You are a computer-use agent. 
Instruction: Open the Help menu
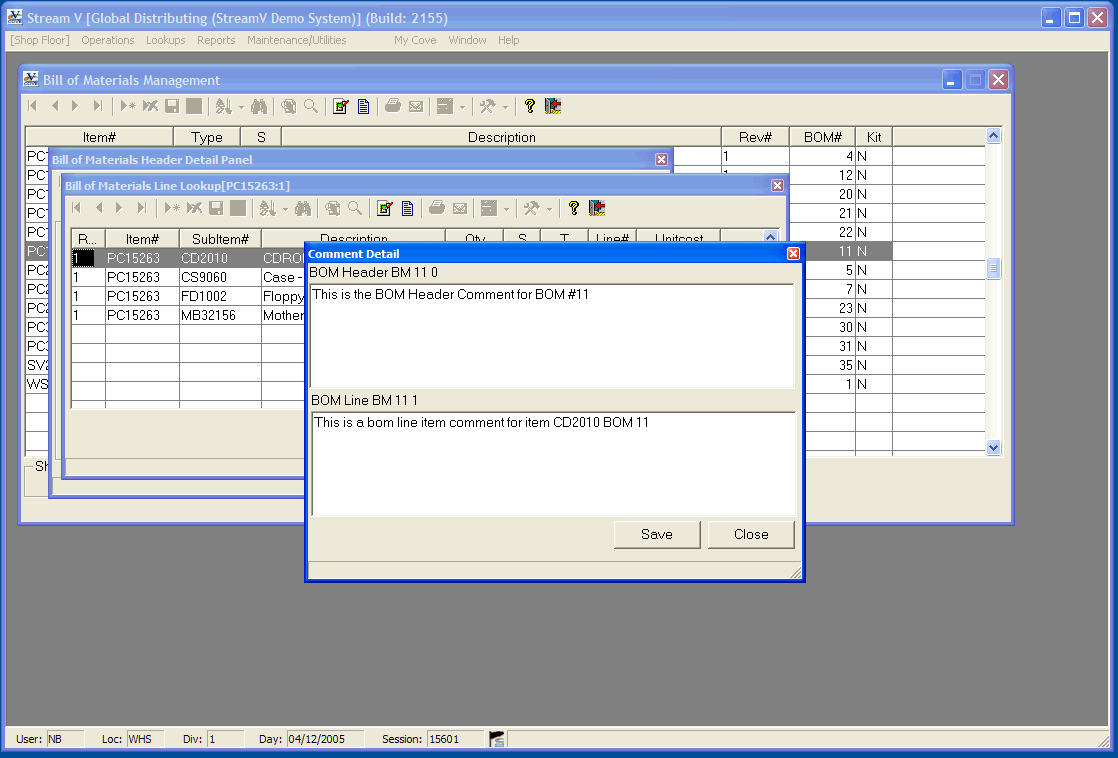508,41
